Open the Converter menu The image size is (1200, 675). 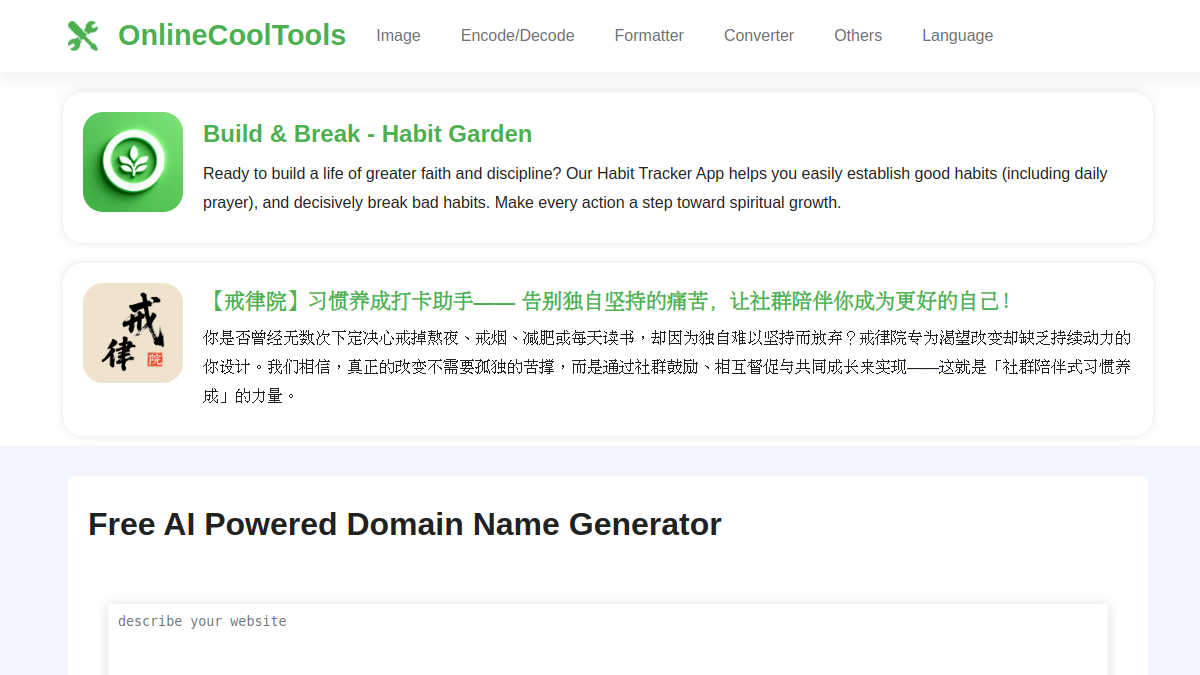tap(759, 36)
